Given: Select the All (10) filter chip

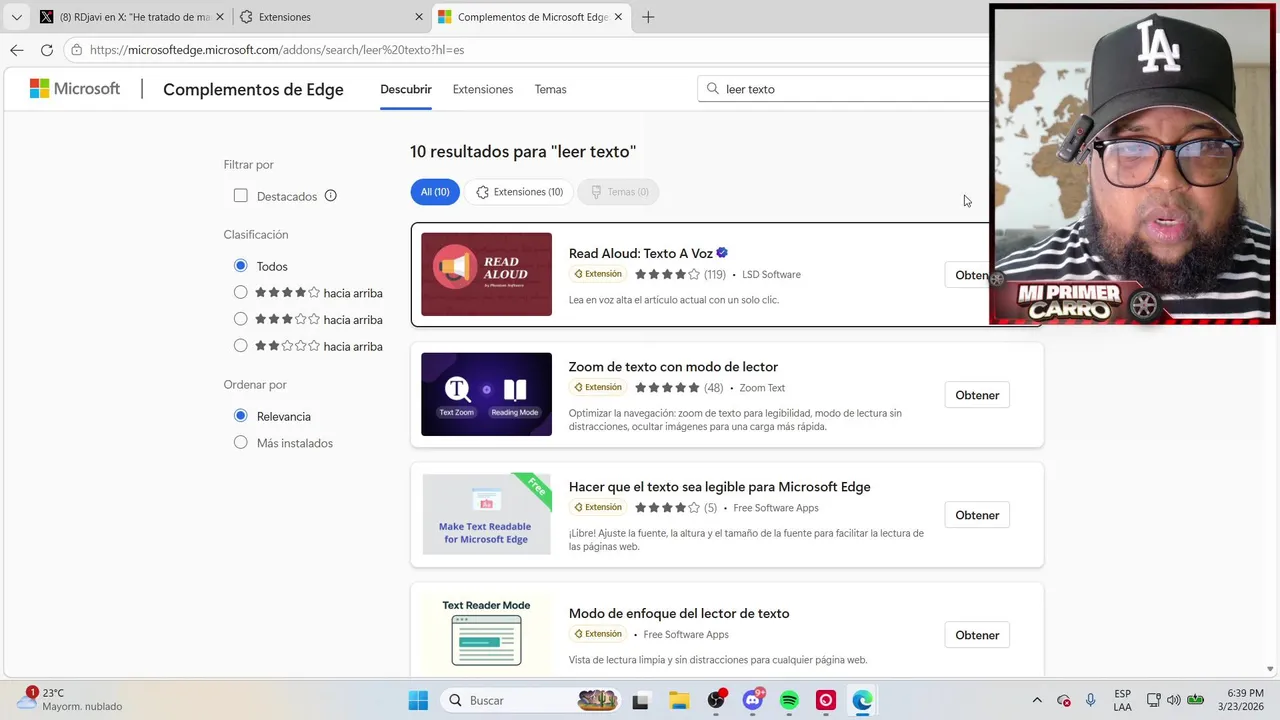Looking at the screenshot, I should tap(435, 192).
